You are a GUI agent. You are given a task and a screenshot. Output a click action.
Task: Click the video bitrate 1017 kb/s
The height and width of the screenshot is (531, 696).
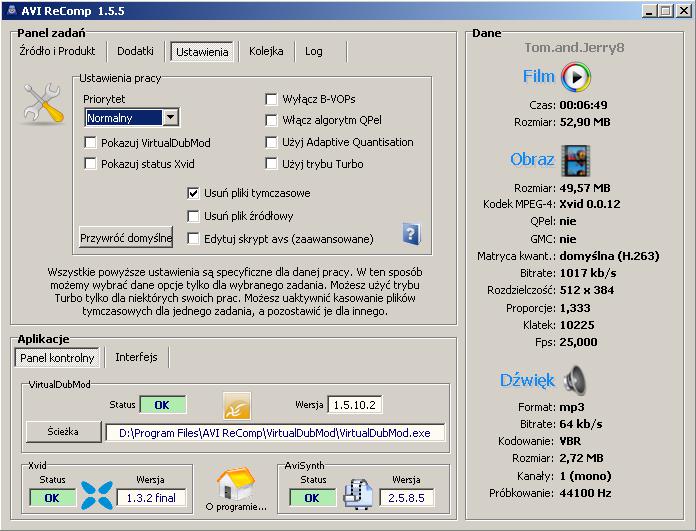(588, 273)
